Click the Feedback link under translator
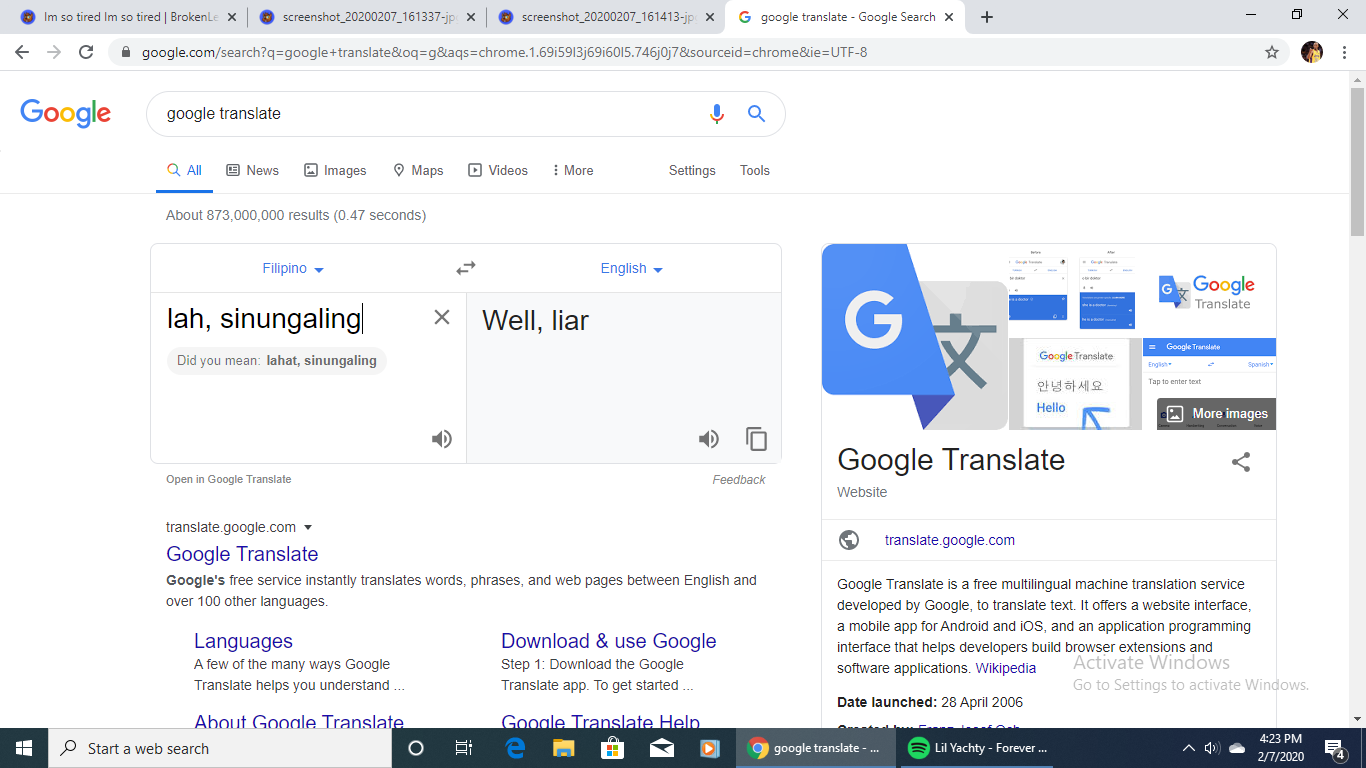1366x768 pixels. (739, 480)
